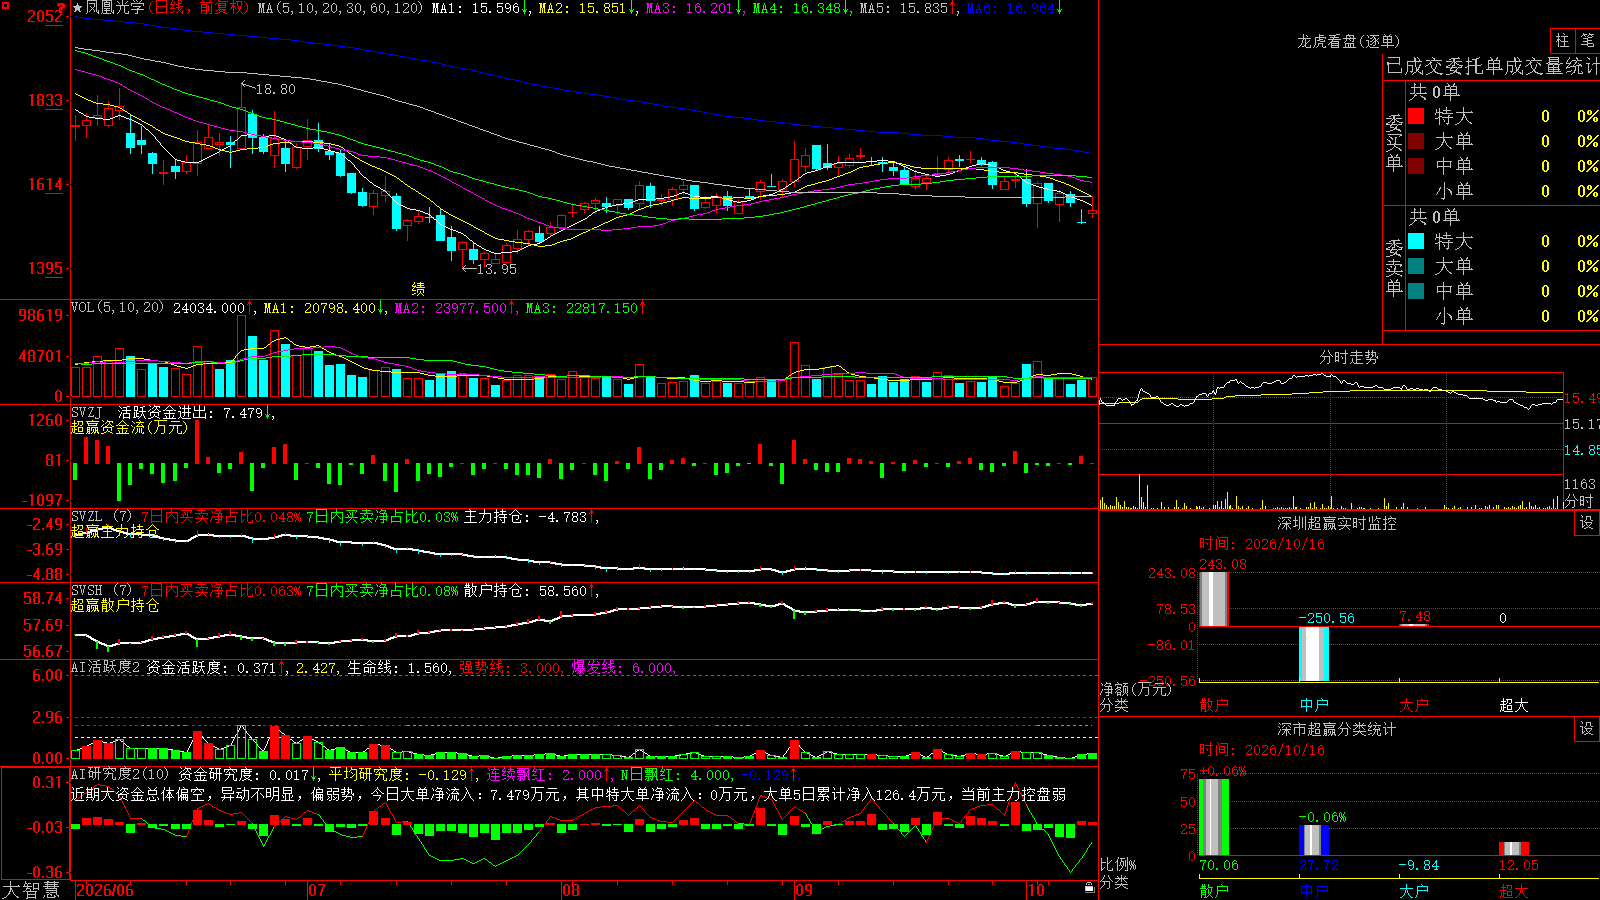Click the 委买单 vertical label
The image size is (1600, 900).
click(x=1394, y=142)
